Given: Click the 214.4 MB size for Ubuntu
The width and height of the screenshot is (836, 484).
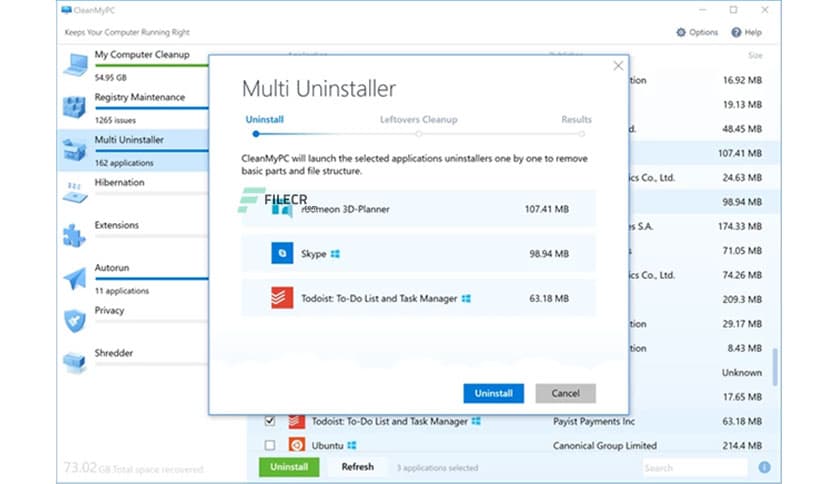Looking at the screenshot, I should 742,445.
